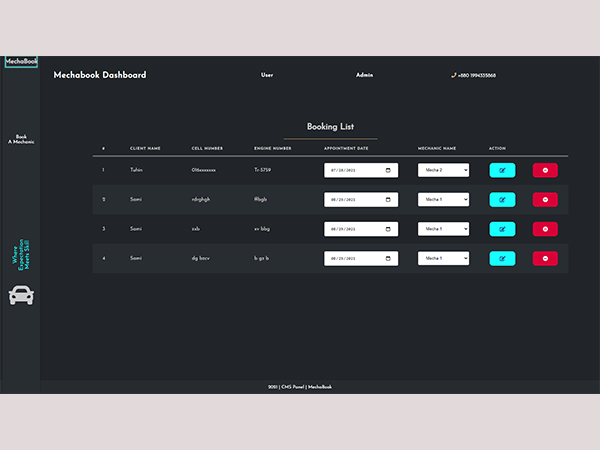The height and width of the screenshot is (450, 600).
Task: Open mechanic dropdown in row 4
Action: [x=443, y=259]
